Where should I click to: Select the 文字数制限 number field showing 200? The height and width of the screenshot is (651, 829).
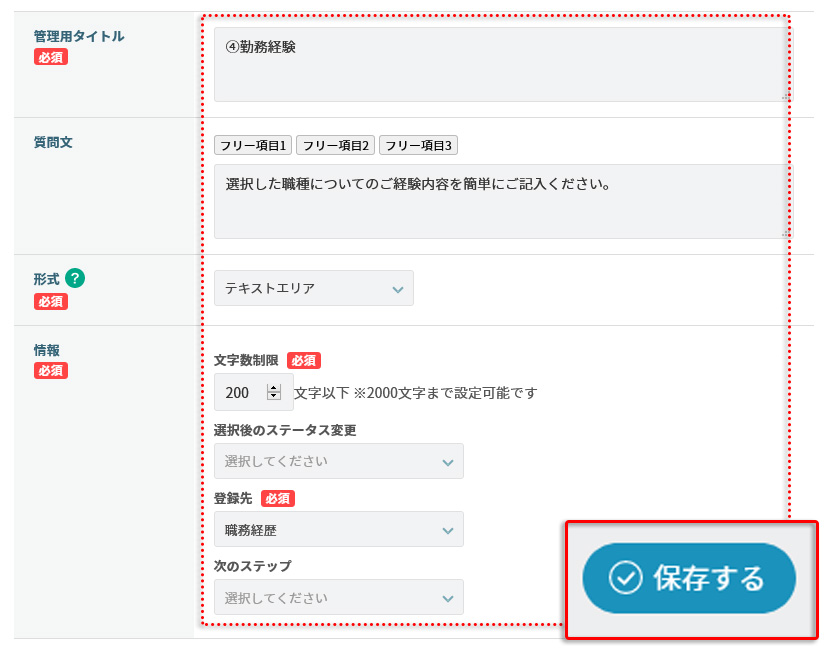[240, 393]
